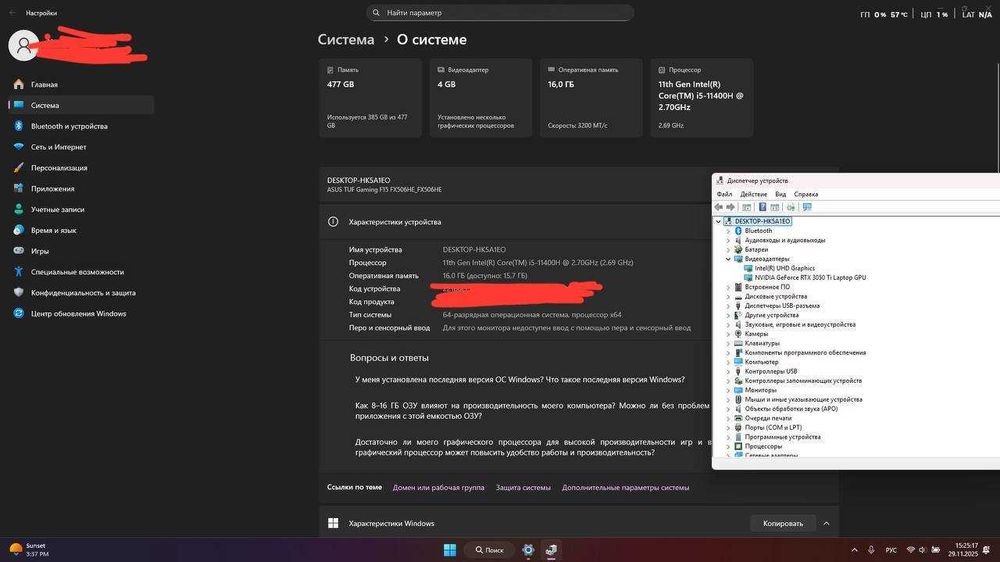Click the Центр обновления Windows icon
This screenshot has height=562, width=1000.
coord(18,313)
